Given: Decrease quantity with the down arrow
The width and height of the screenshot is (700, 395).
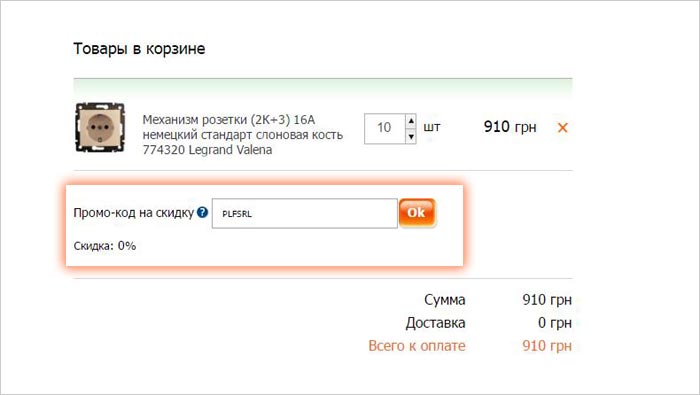Looking at the screenshot, I should (411, 136).
